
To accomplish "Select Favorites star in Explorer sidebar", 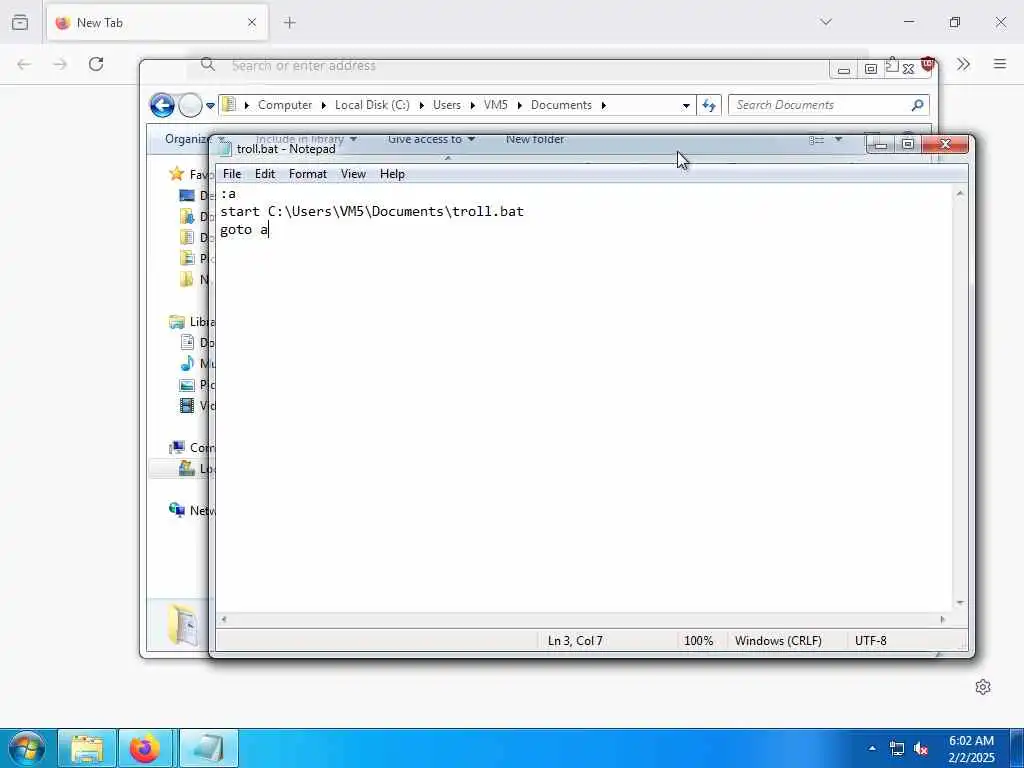I will 176,174.
